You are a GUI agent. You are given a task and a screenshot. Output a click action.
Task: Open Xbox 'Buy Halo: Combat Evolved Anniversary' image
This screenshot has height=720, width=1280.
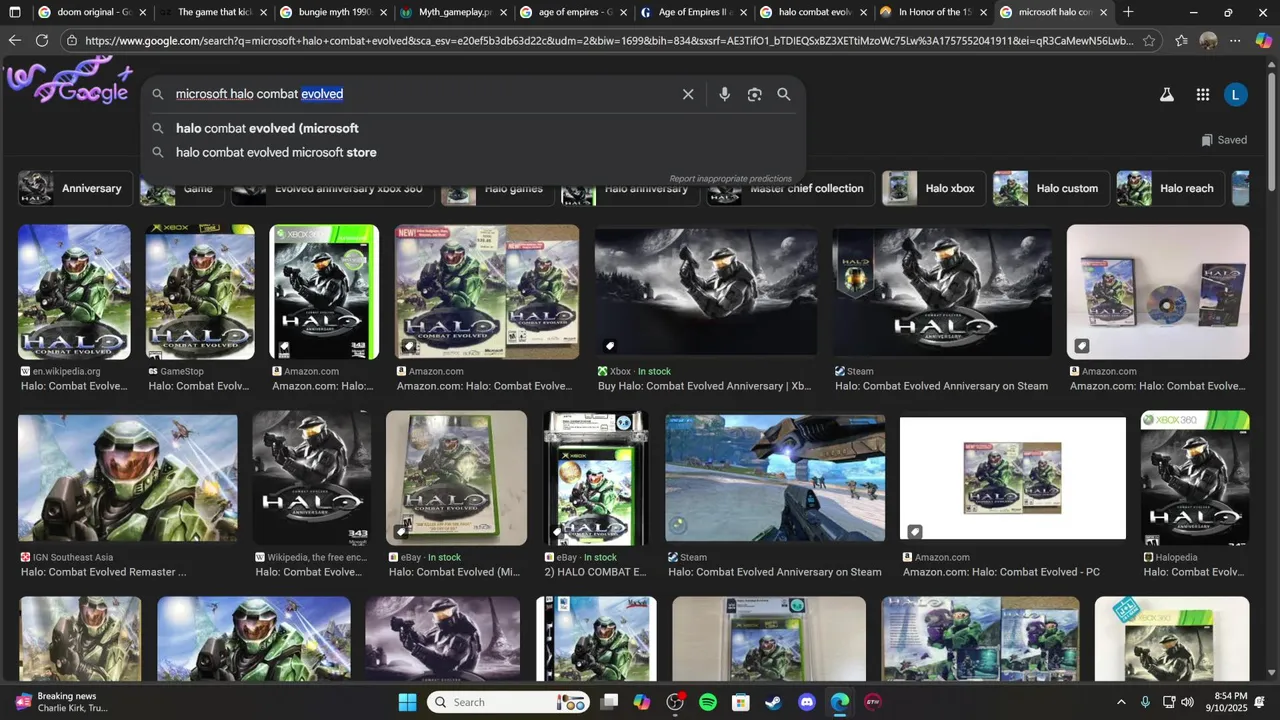click(705, 290)
